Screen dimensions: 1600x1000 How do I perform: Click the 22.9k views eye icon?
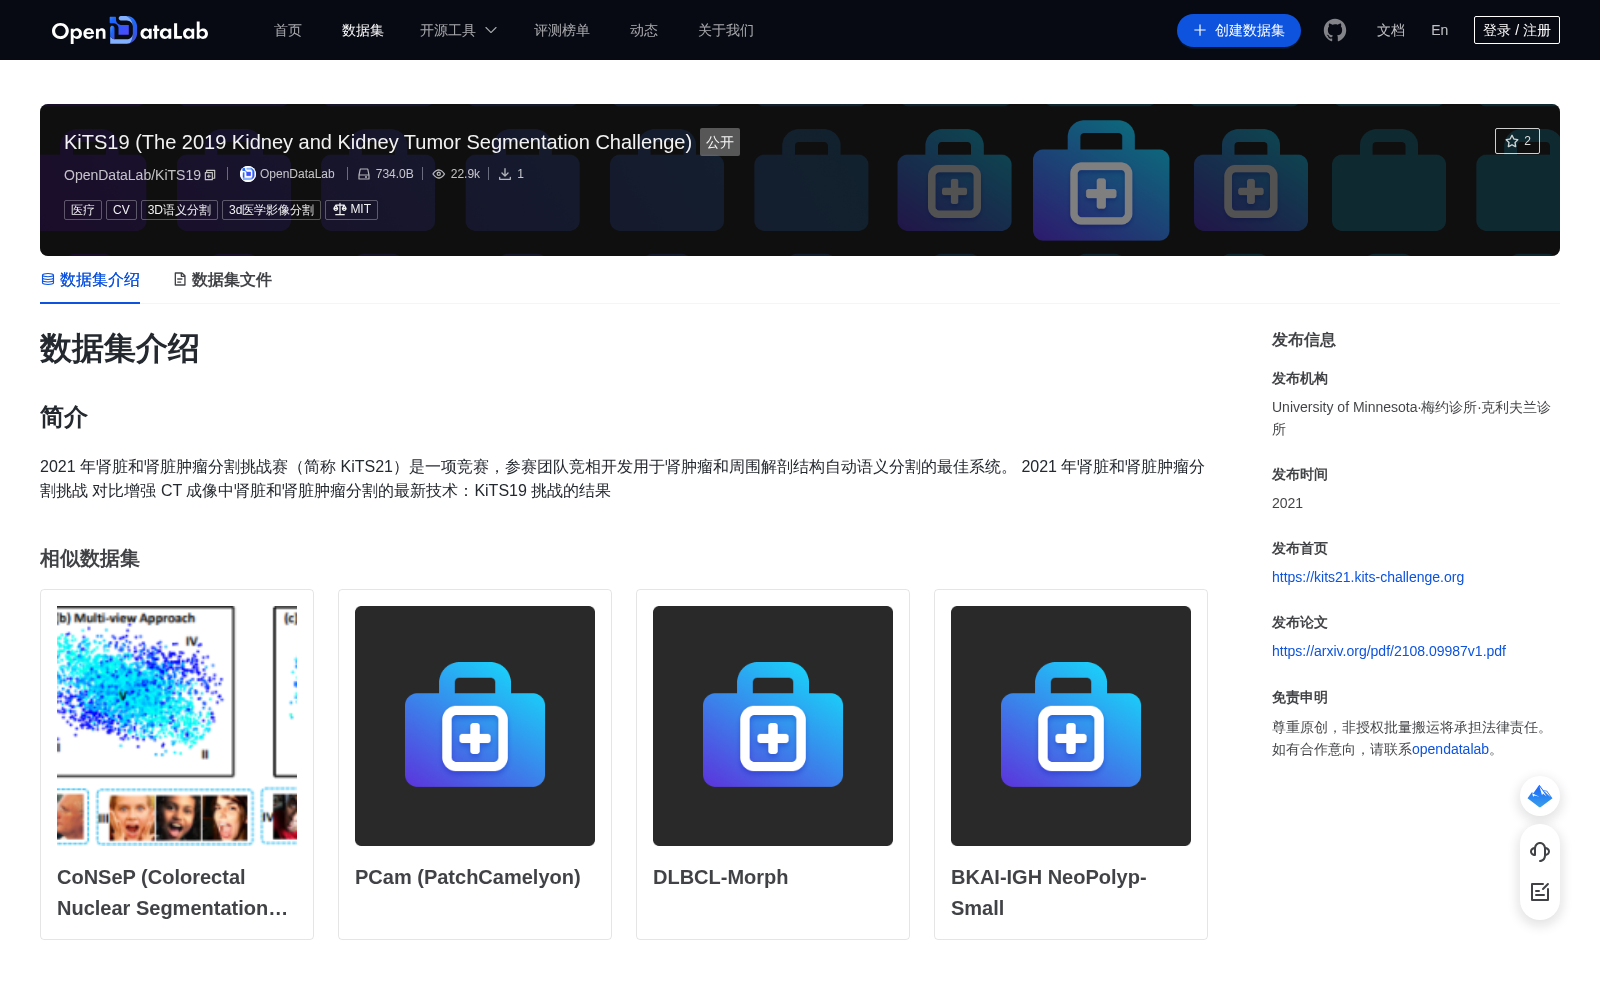click(x=438, y=174)
